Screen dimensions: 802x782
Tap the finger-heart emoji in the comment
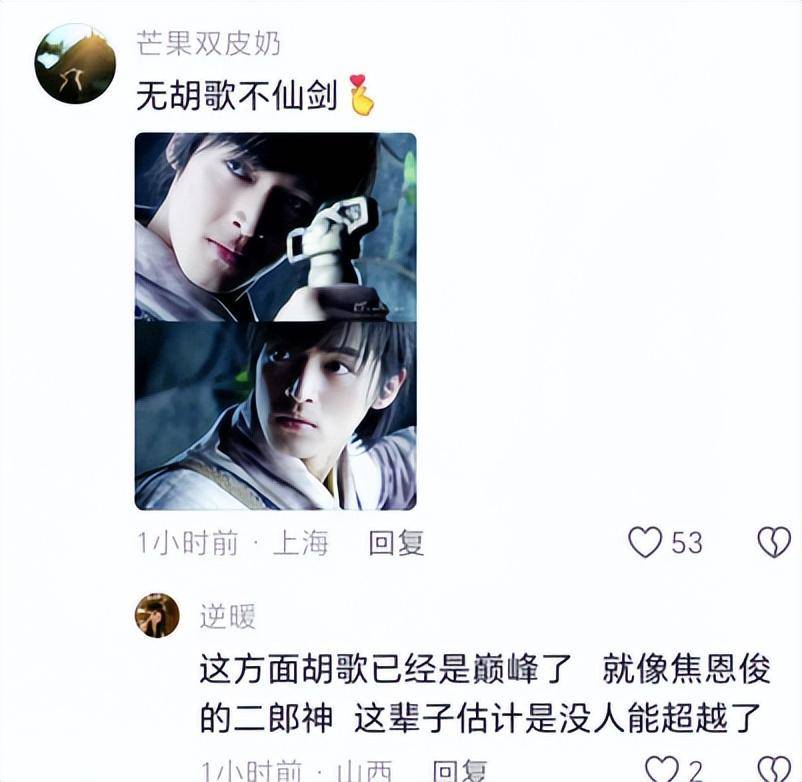point(361,95)
